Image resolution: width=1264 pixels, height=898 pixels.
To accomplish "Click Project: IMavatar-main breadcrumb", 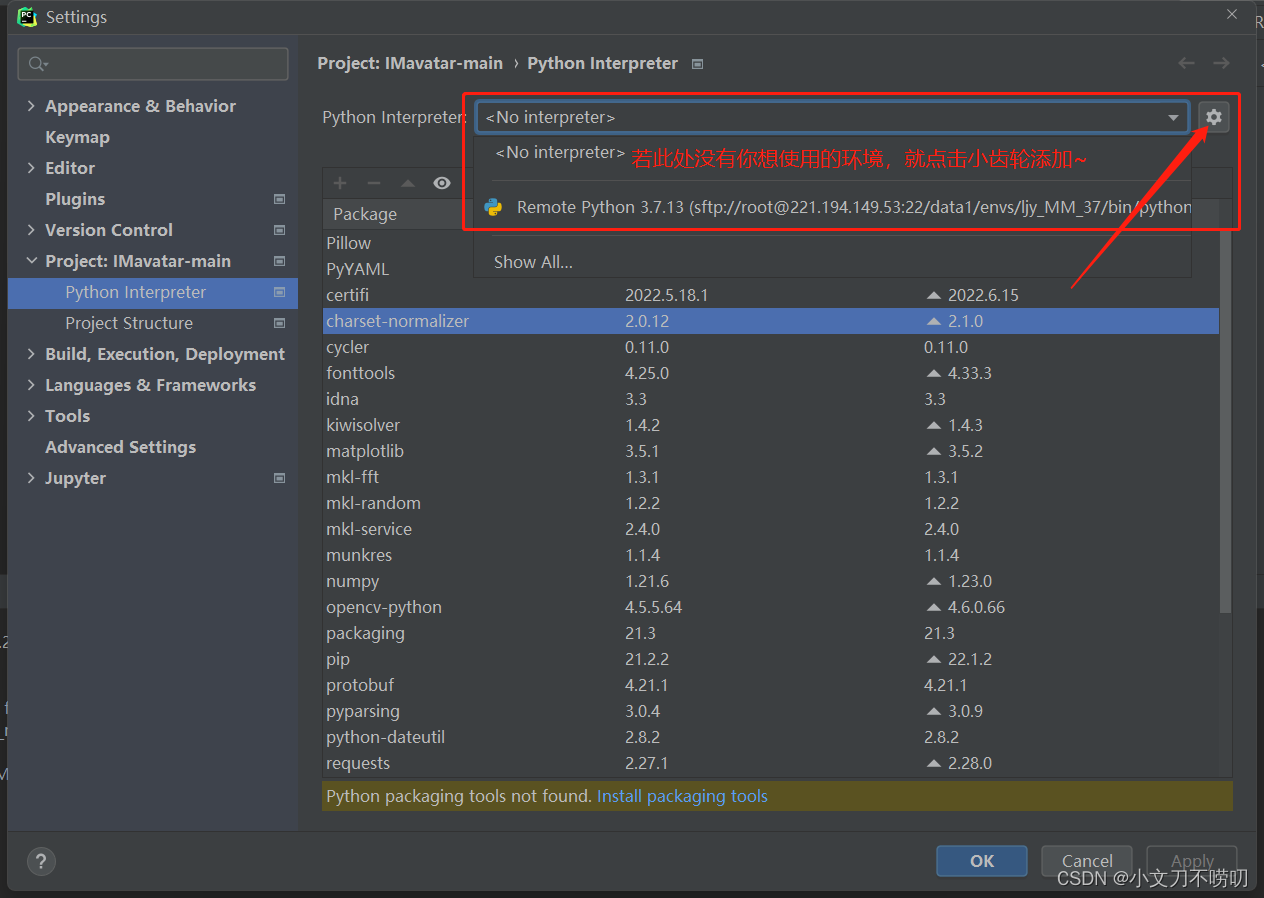I will 410,63.
